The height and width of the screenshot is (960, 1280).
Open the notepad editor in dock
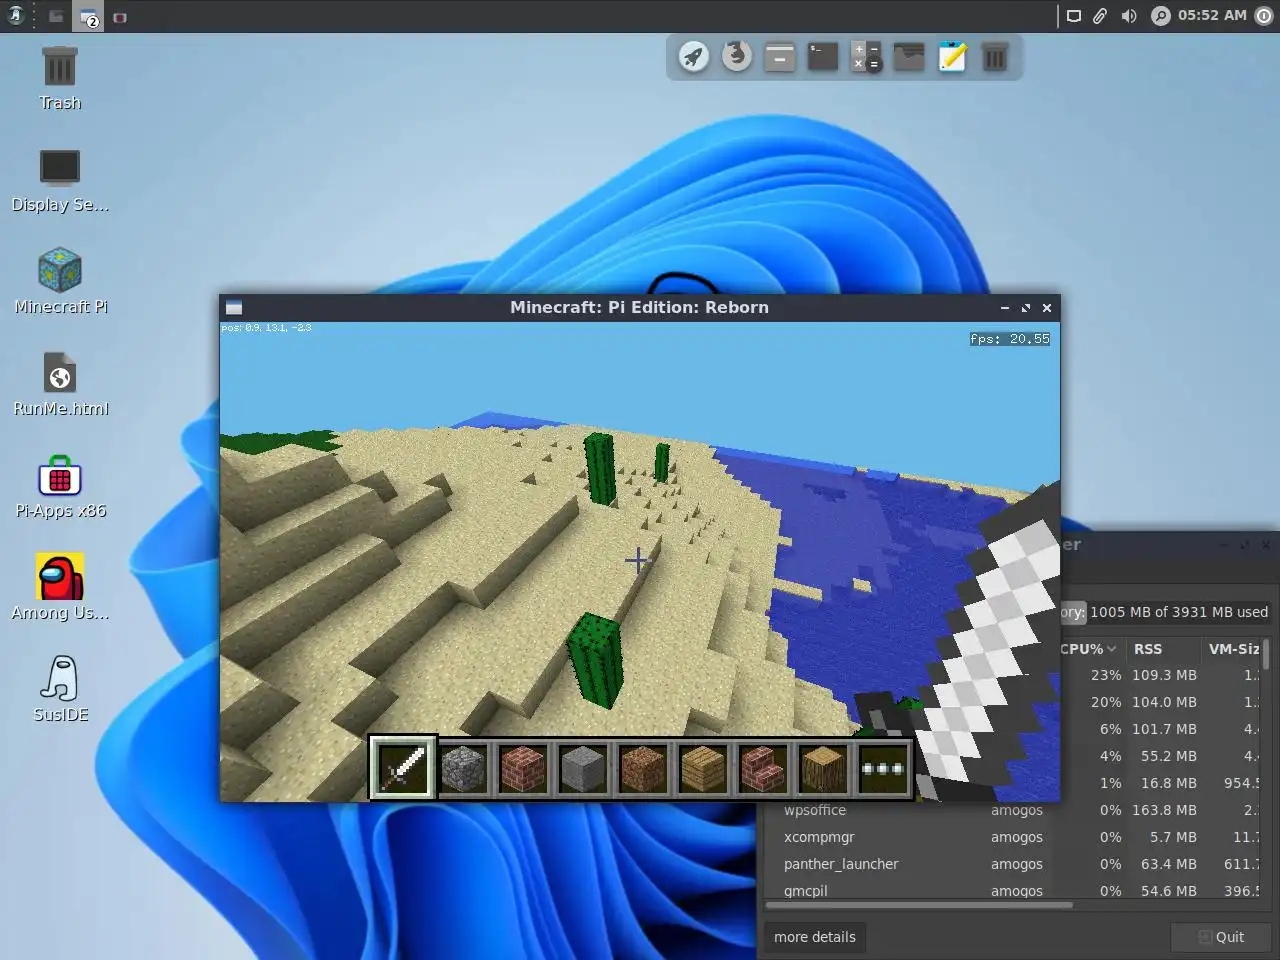[952, 56]
